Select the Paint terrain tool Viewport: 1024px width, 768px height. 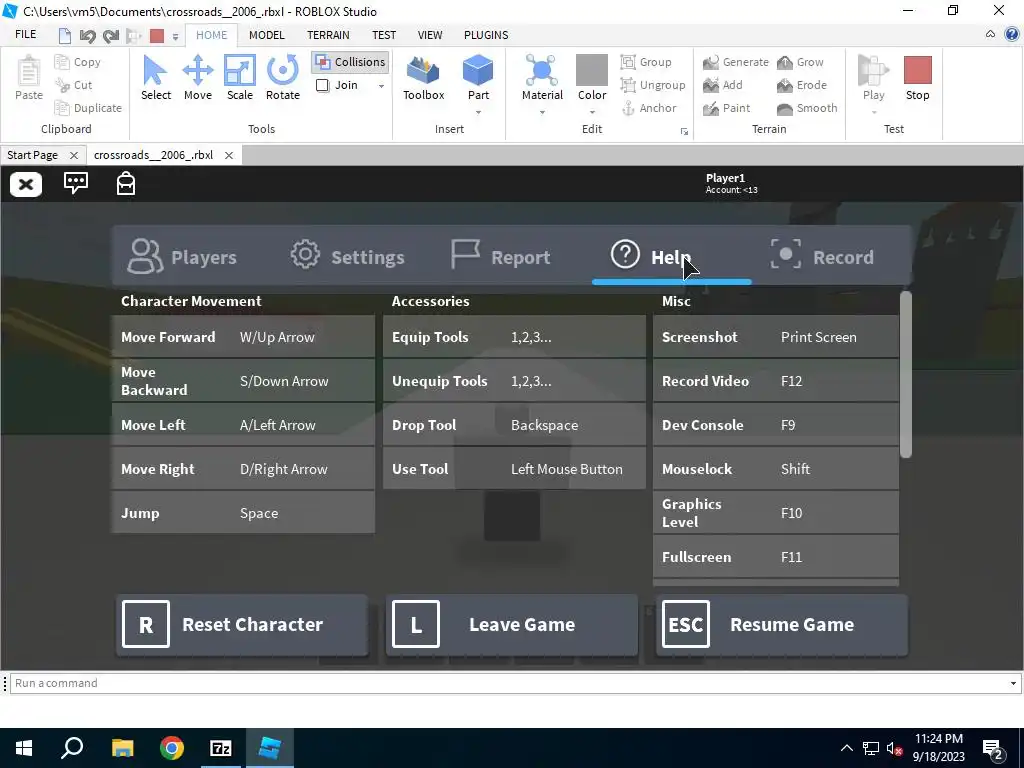[727, 108]
